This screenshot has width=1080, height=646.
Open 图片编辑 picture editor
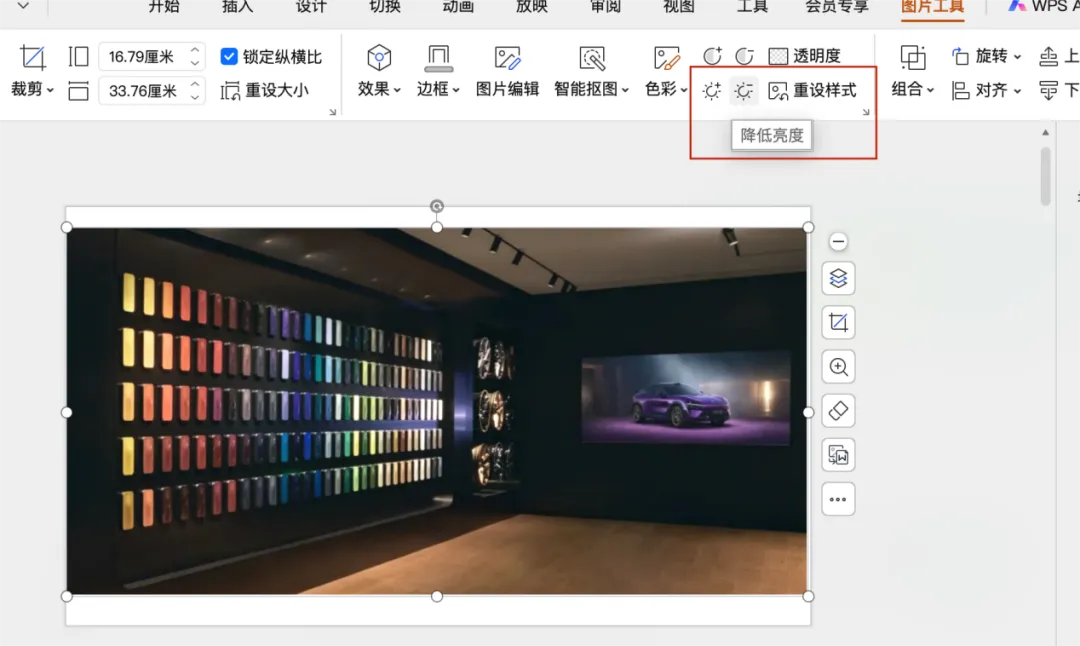(508, 72)
